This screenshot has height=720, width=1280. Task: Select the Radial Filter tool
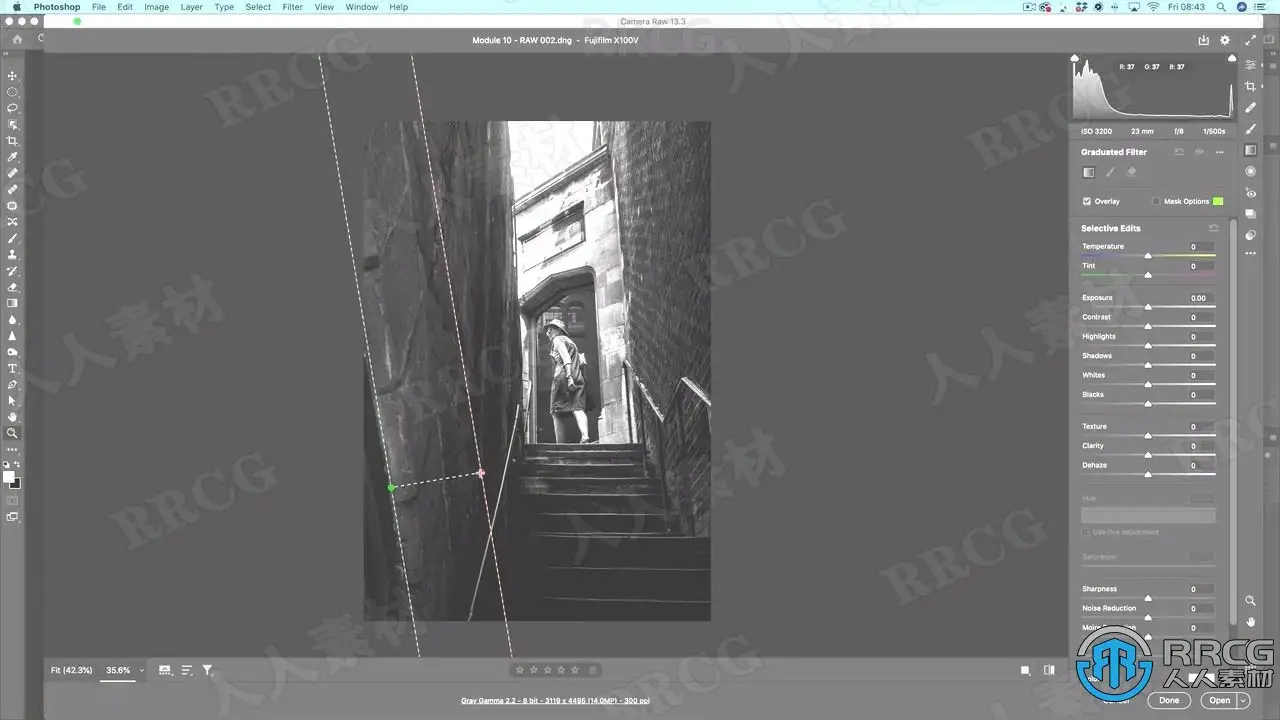pyautogui.click(x=1250, y=171)
